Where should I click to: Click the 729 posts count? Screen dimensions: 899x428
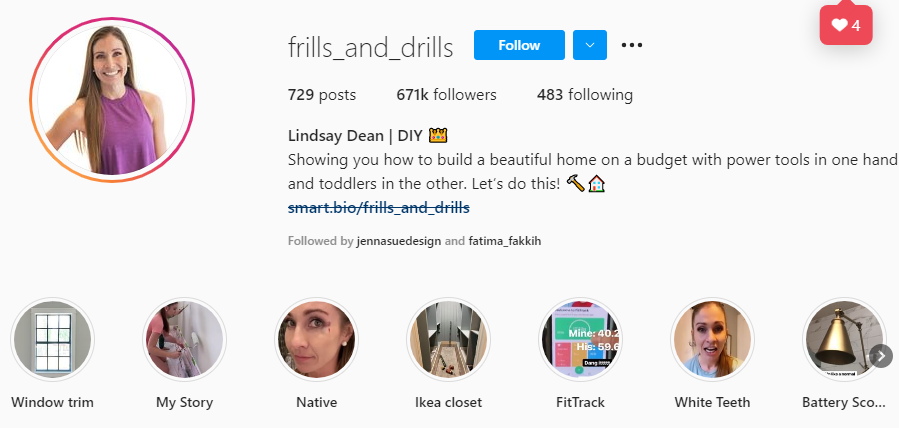322,95
